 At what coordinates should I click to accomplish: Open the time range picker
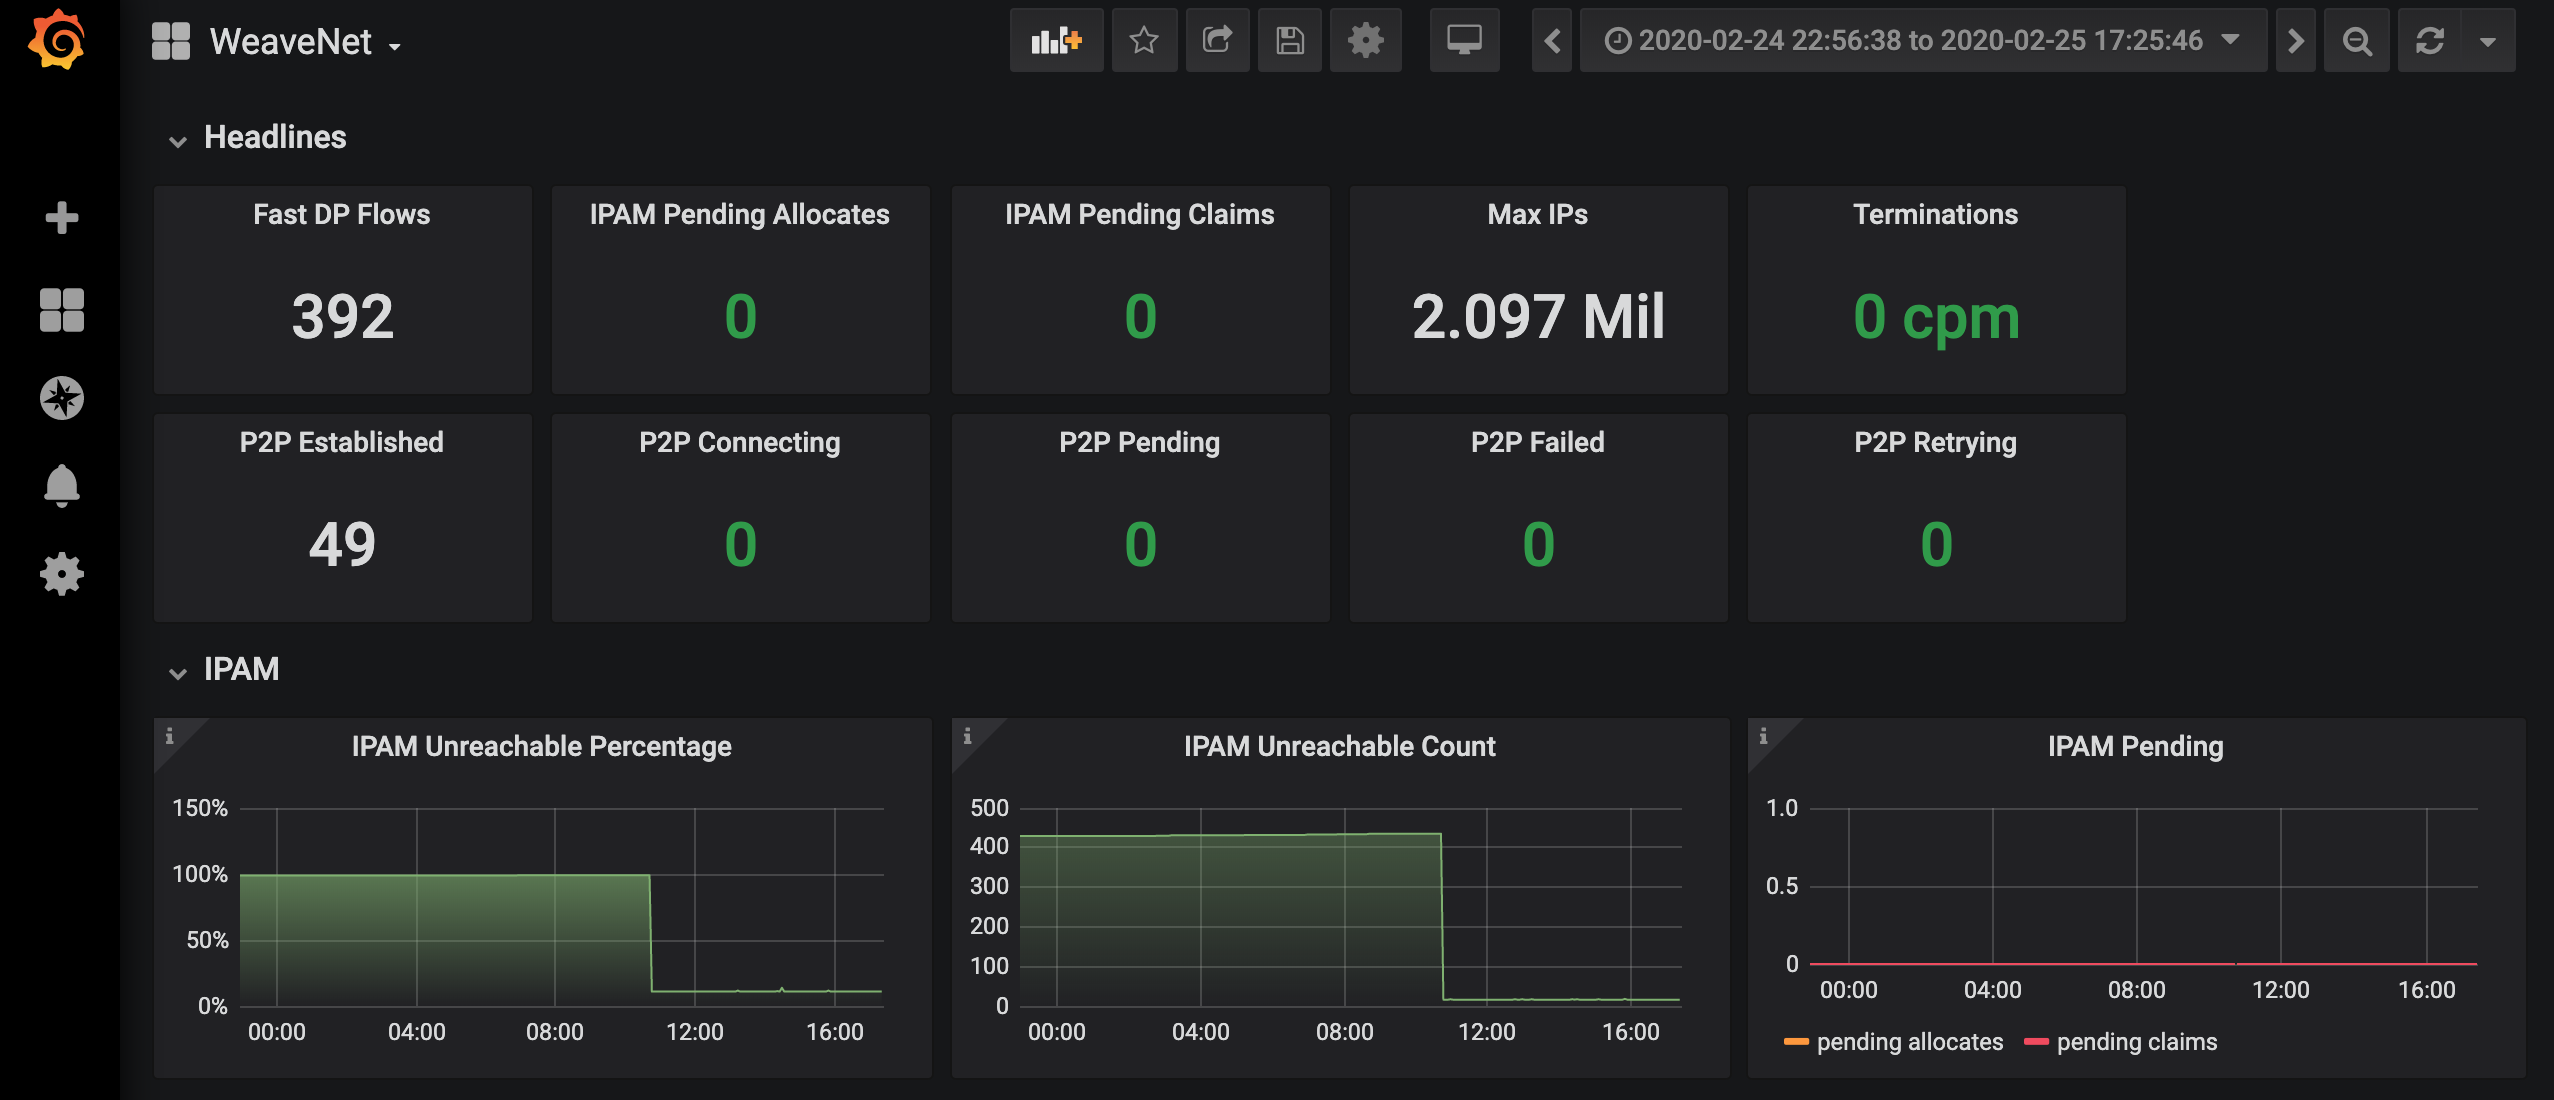coord(1921,41)
